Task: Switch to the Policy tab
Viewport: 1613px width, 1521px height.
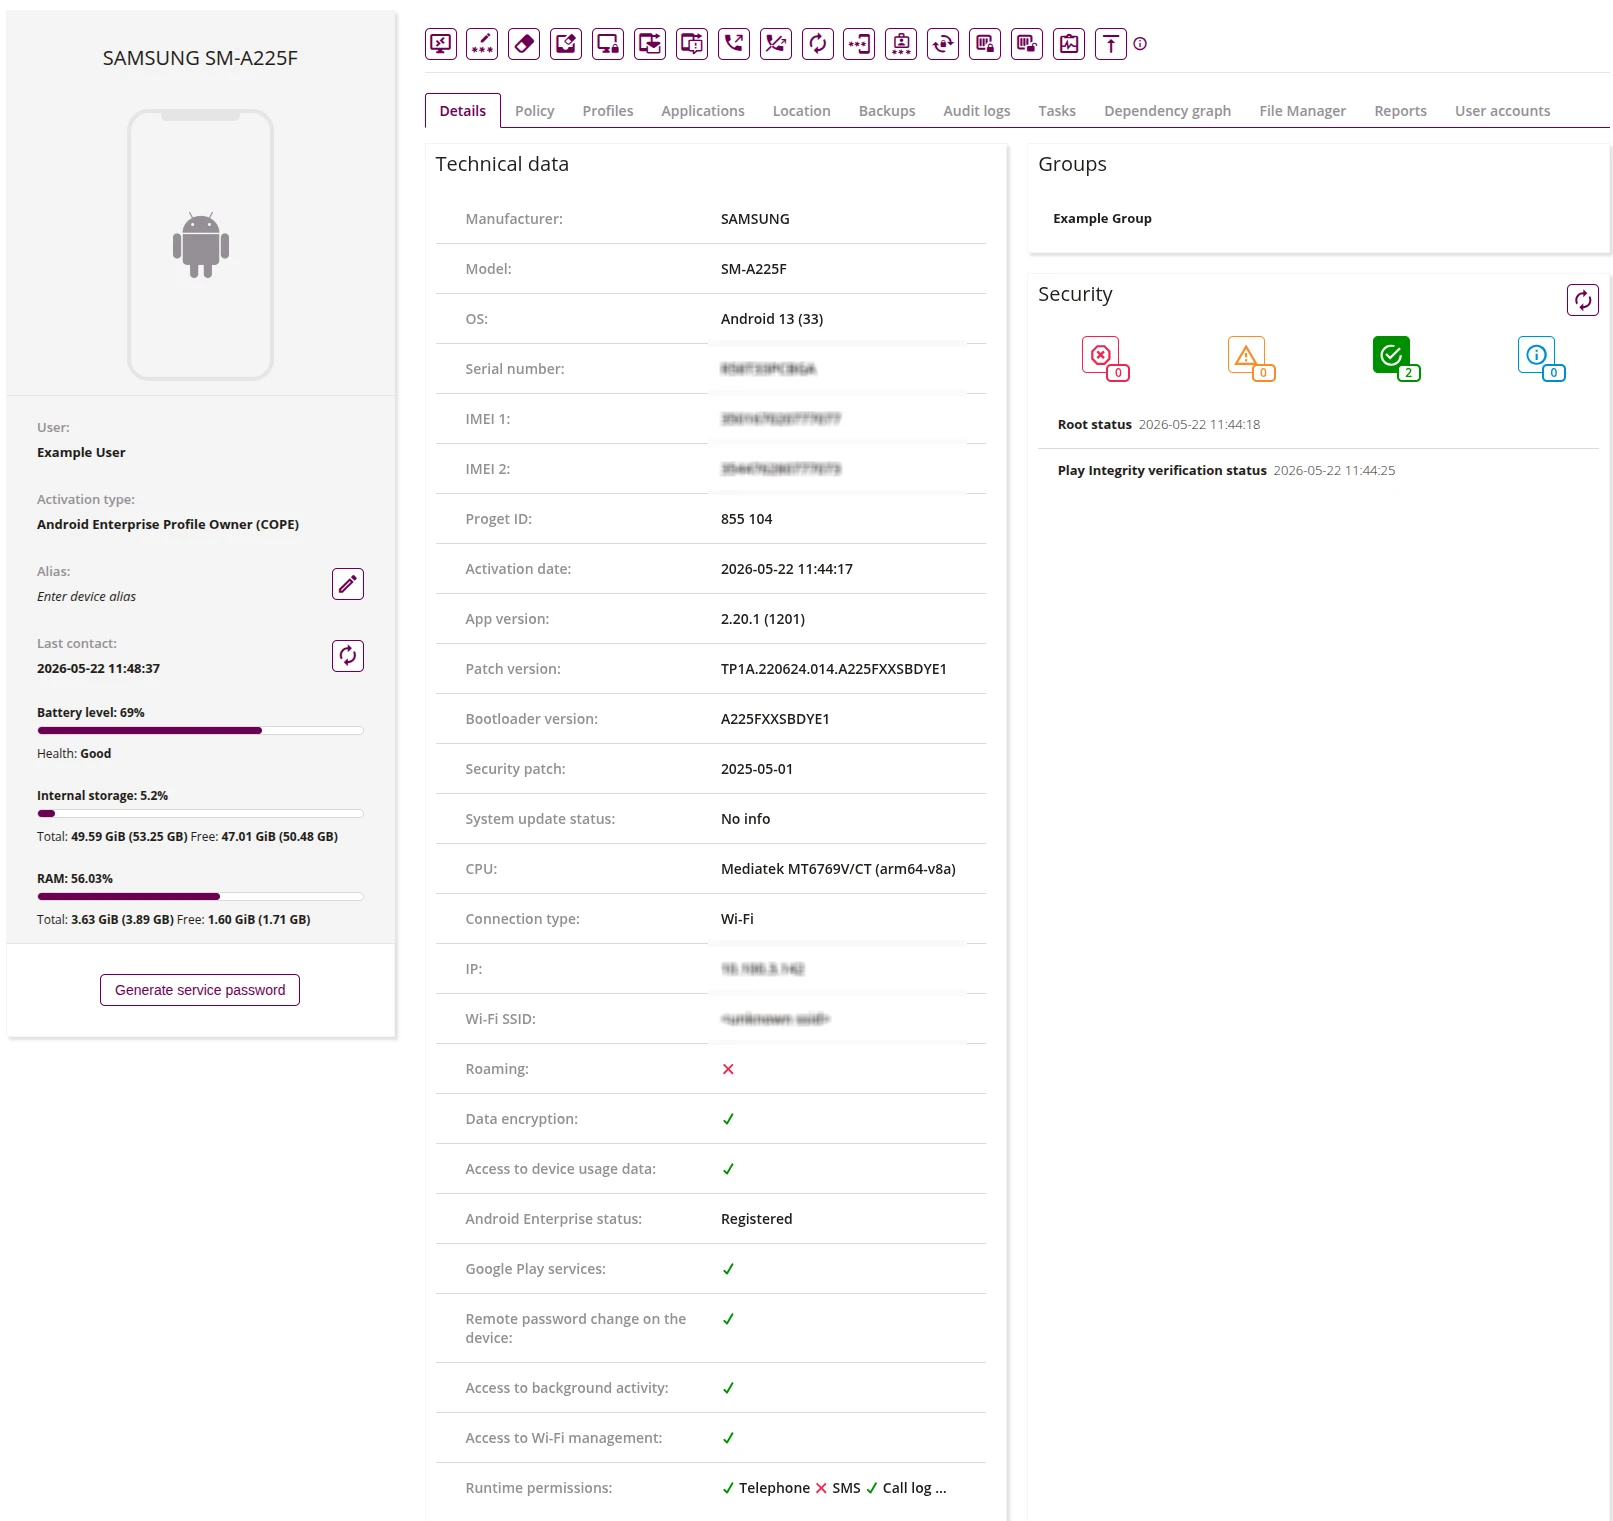Action: click(x=535, y=111)
